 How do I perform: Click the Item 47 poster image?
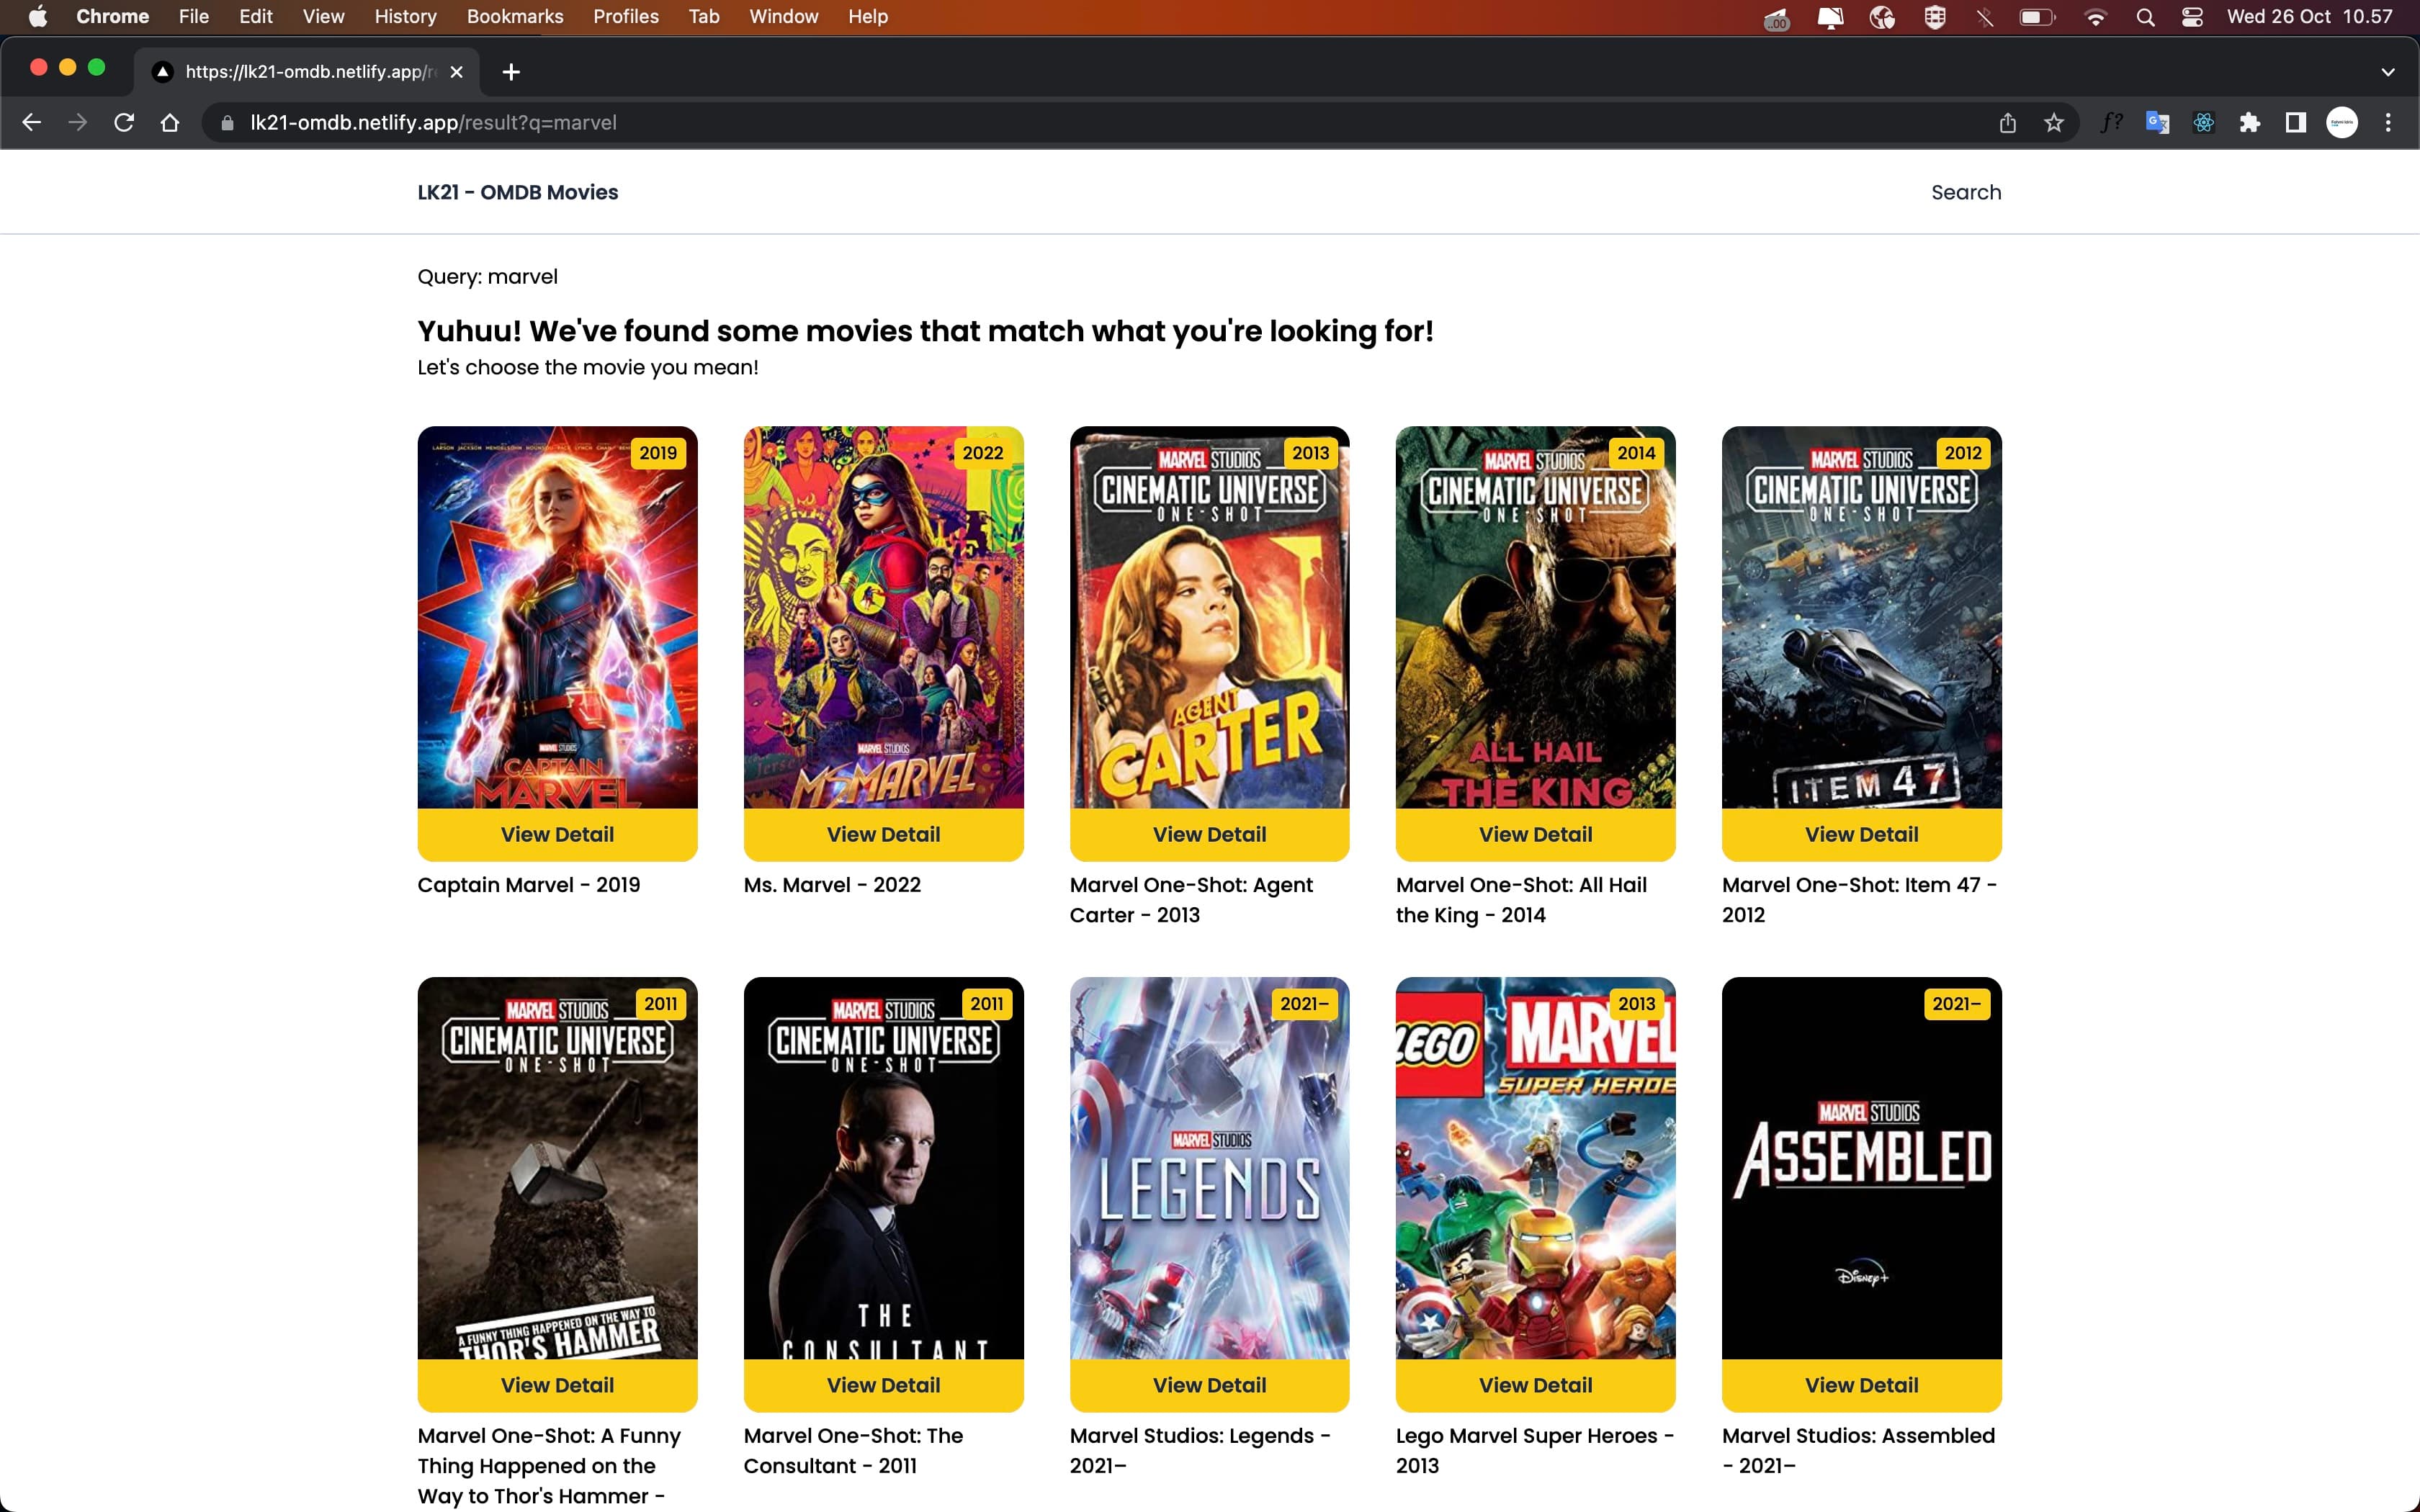click(1861, 617)
